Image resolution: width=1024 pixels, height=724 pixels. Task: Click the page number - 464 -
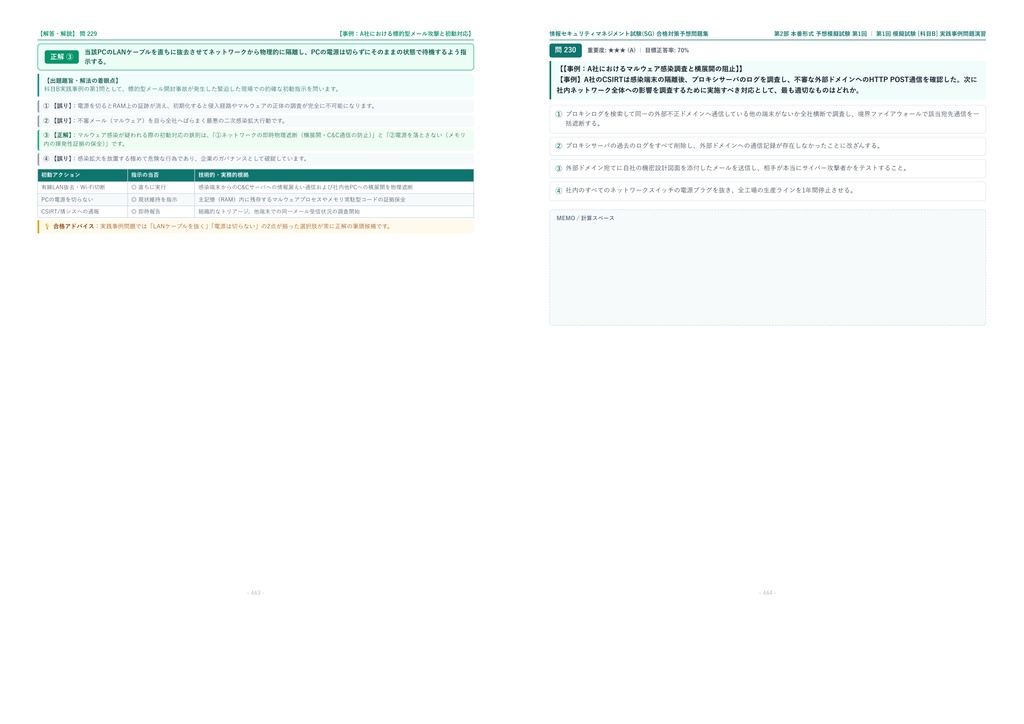[x=767, y=593]
